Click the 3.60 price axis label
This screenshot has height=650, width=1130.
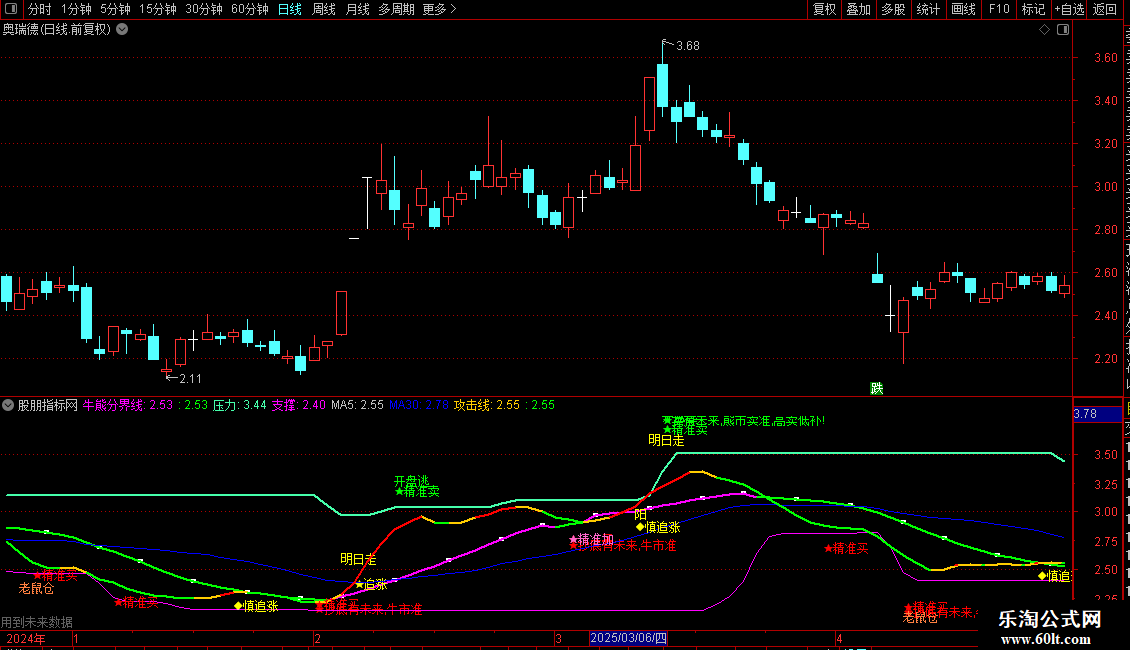[1105, 58]
